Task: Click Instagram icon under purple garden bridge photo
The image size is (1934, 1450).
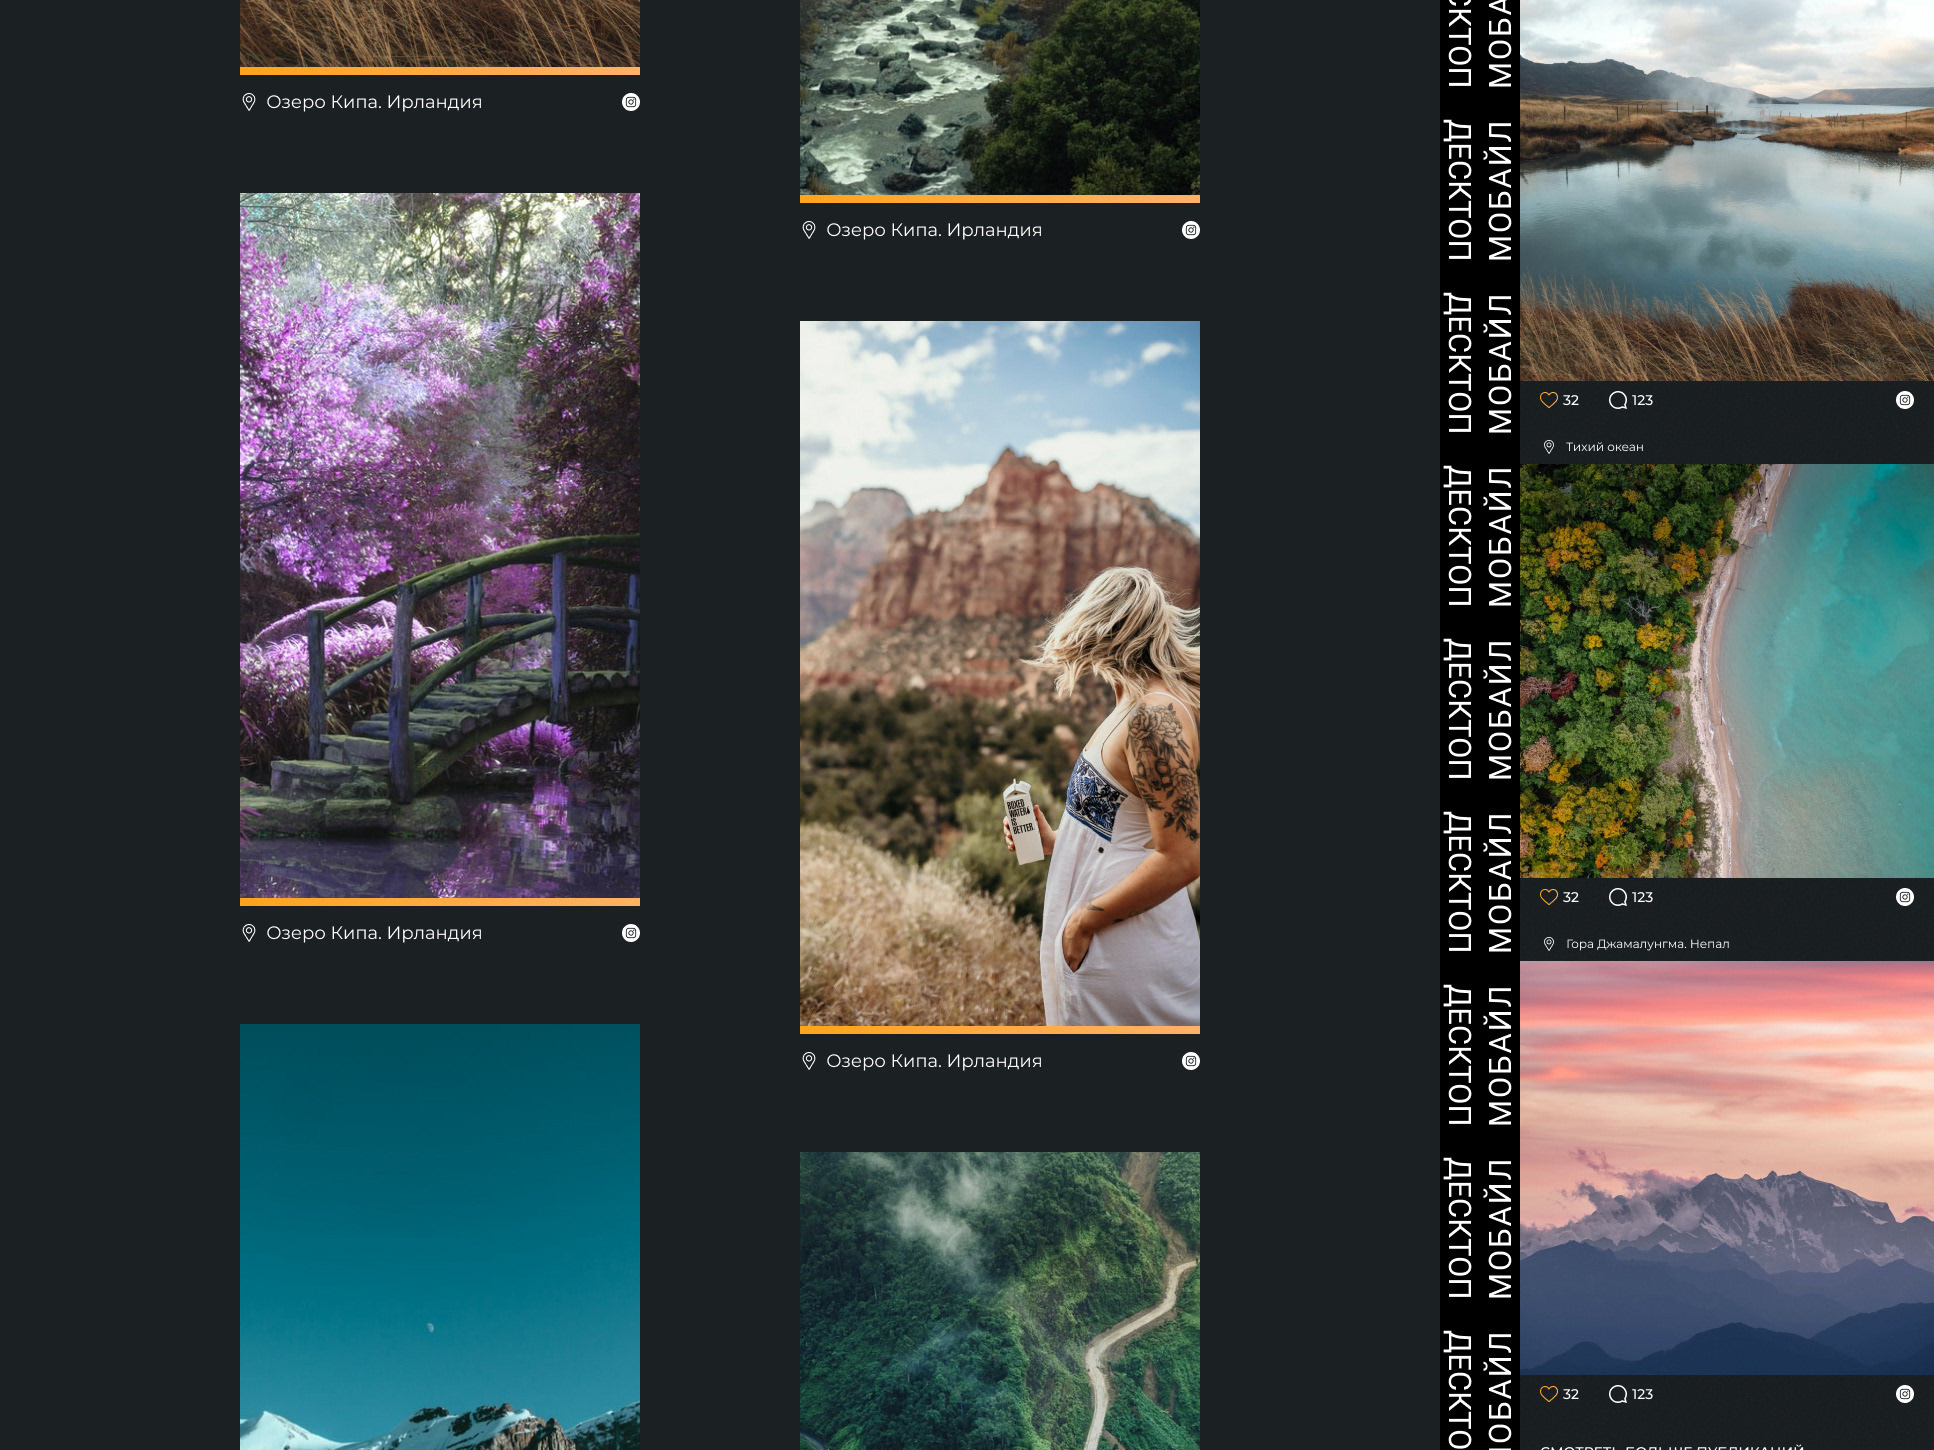Action: coord(631,933)
